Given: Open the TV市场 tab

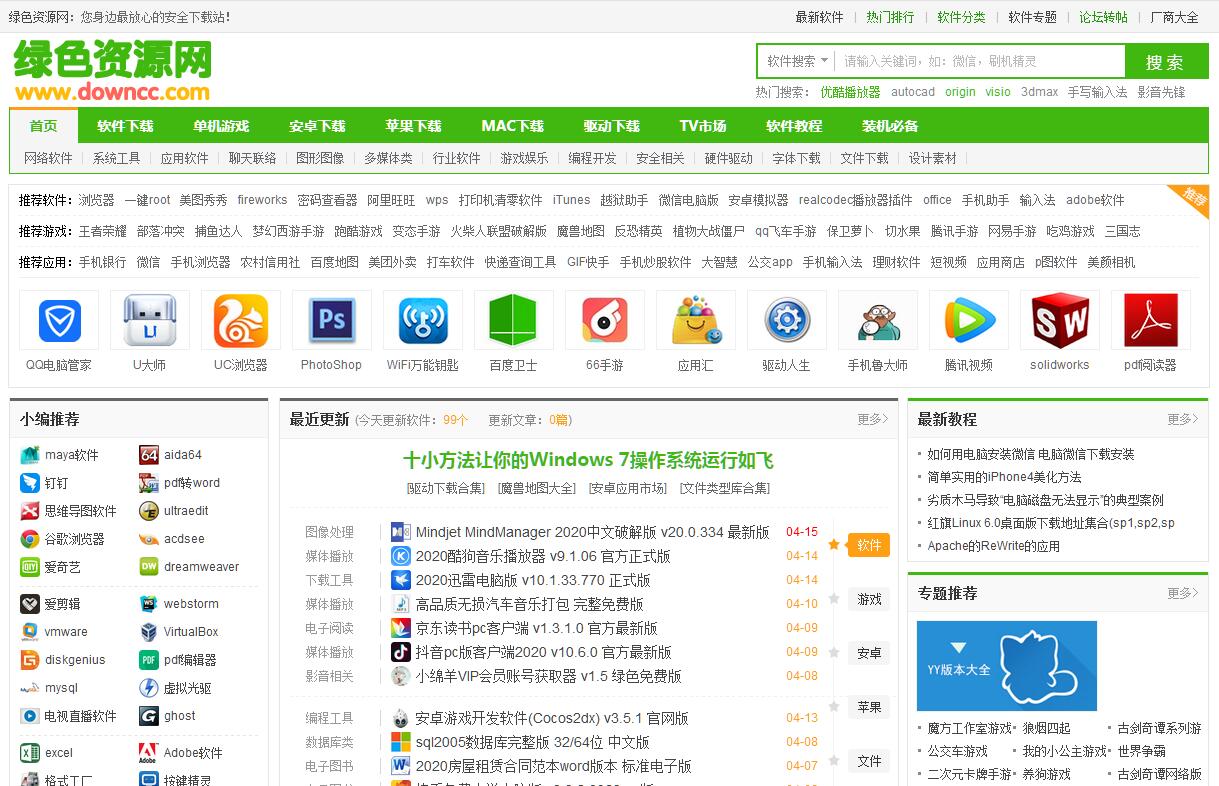Looking at the screenshot, I should click(703, 126).
